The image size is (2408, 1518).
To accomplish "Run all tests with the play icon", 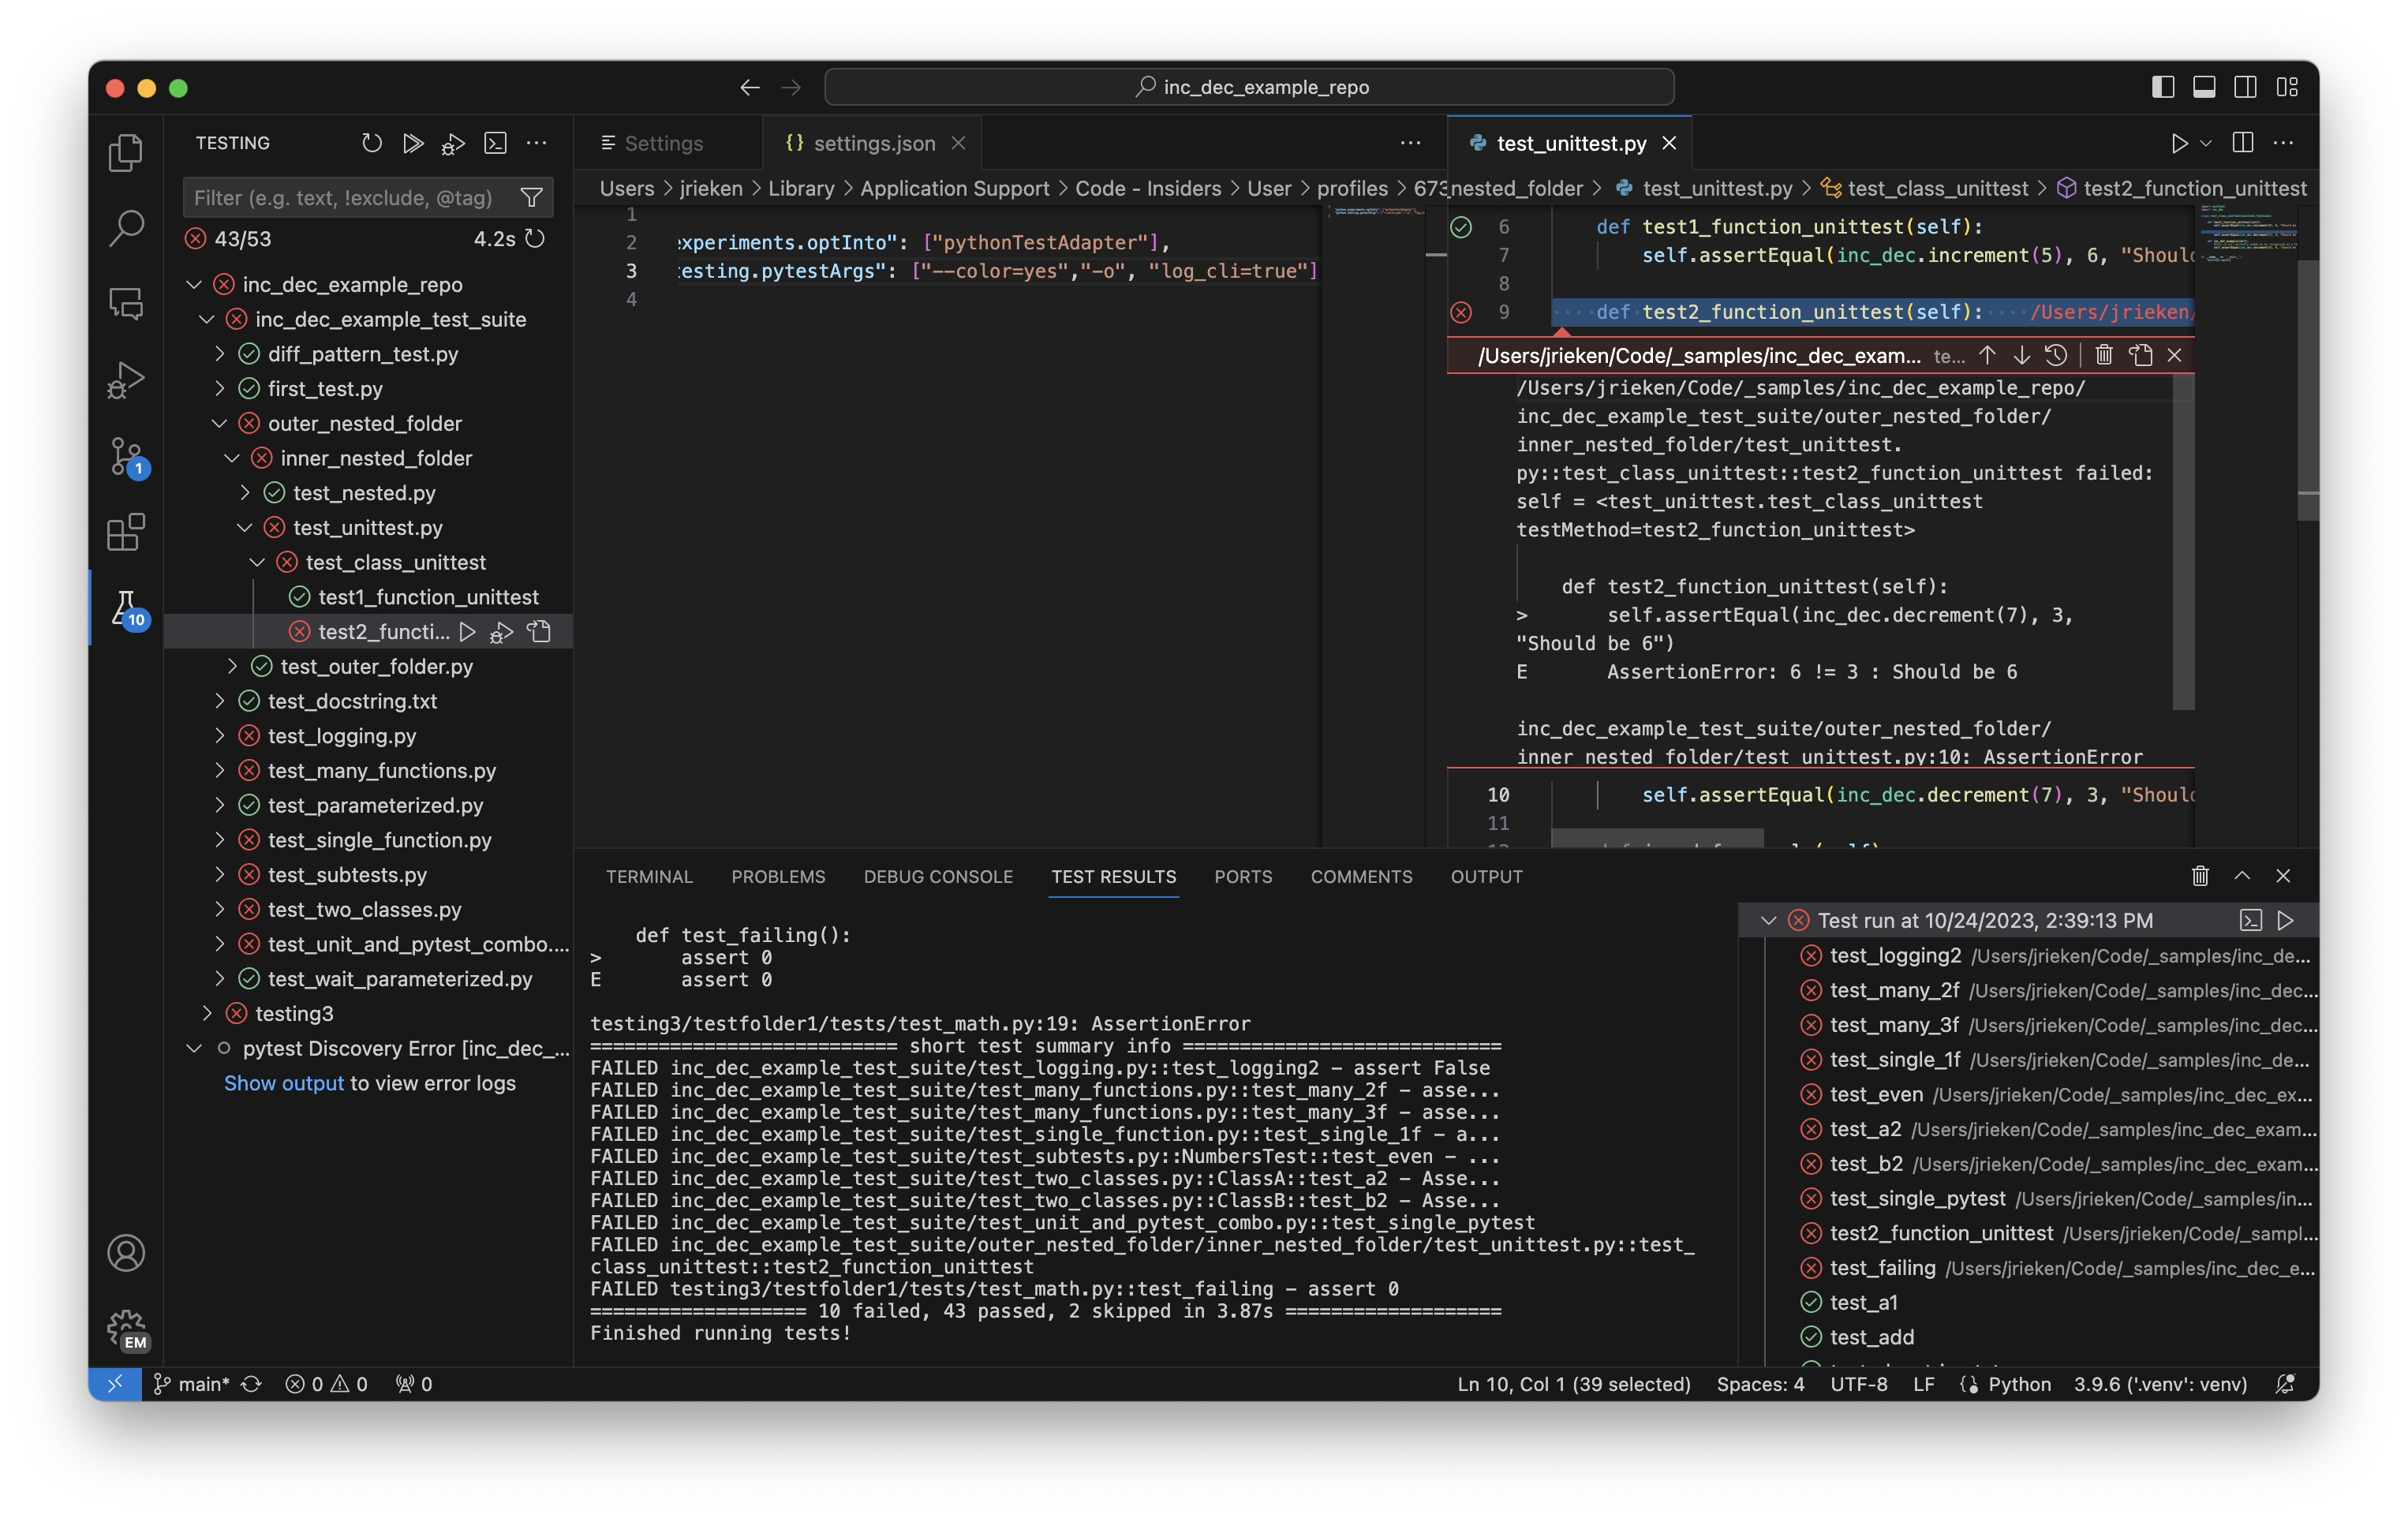I will tap(413, 143).
